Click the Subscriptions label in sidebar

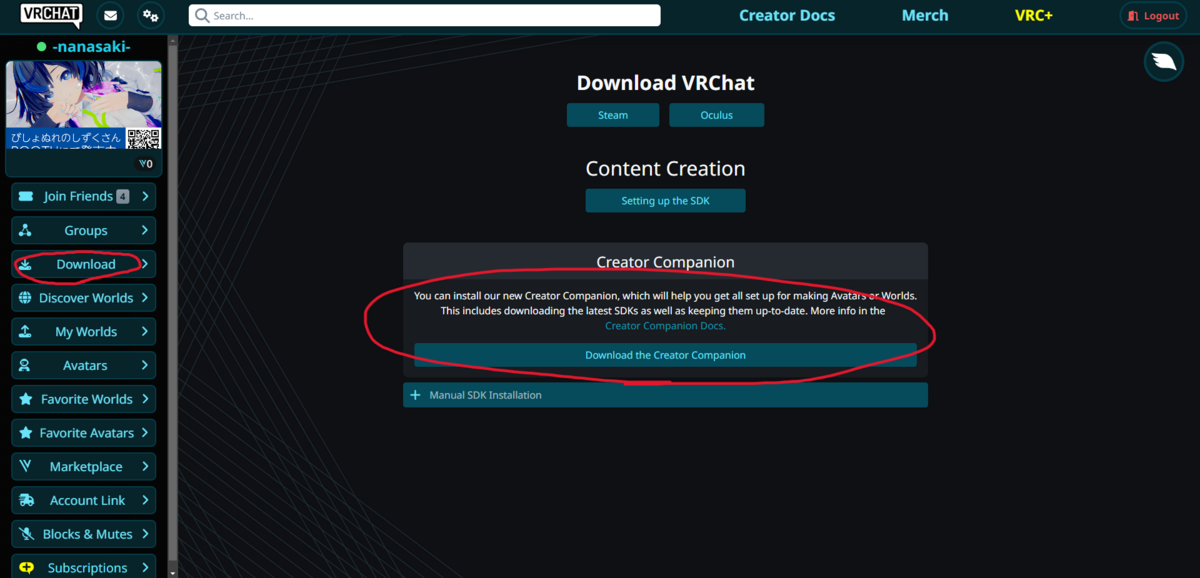(x=88, y=568)
